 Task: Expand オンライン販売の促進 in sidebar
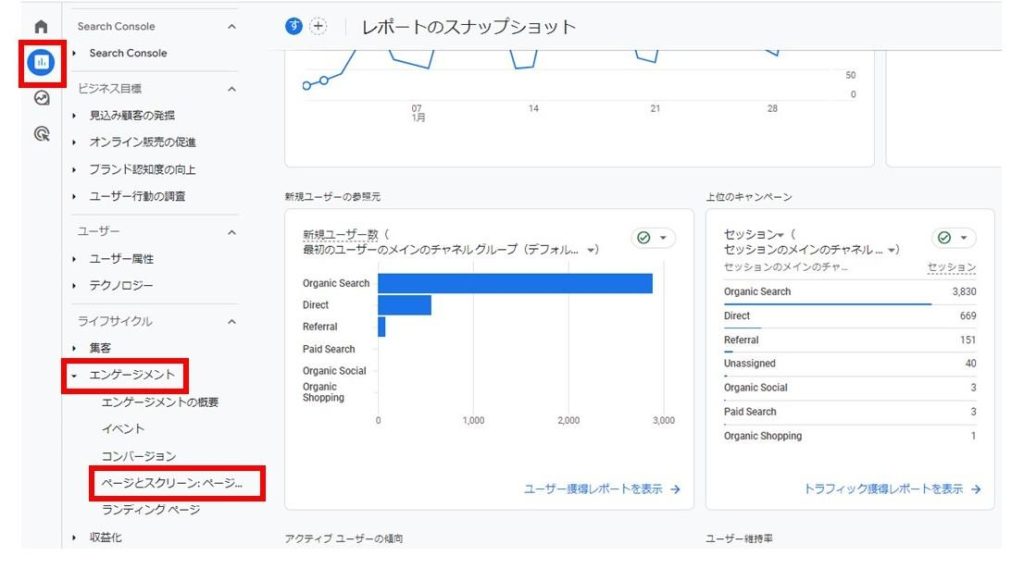pos(74,142)
